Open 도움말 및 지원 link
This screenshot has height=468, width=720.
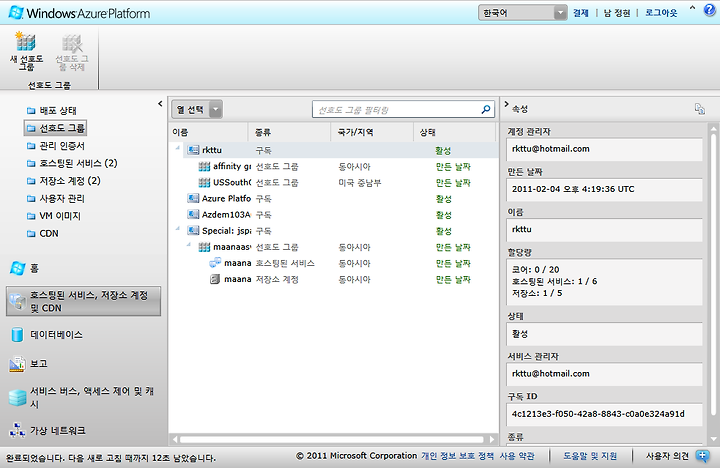pos(590,456)
